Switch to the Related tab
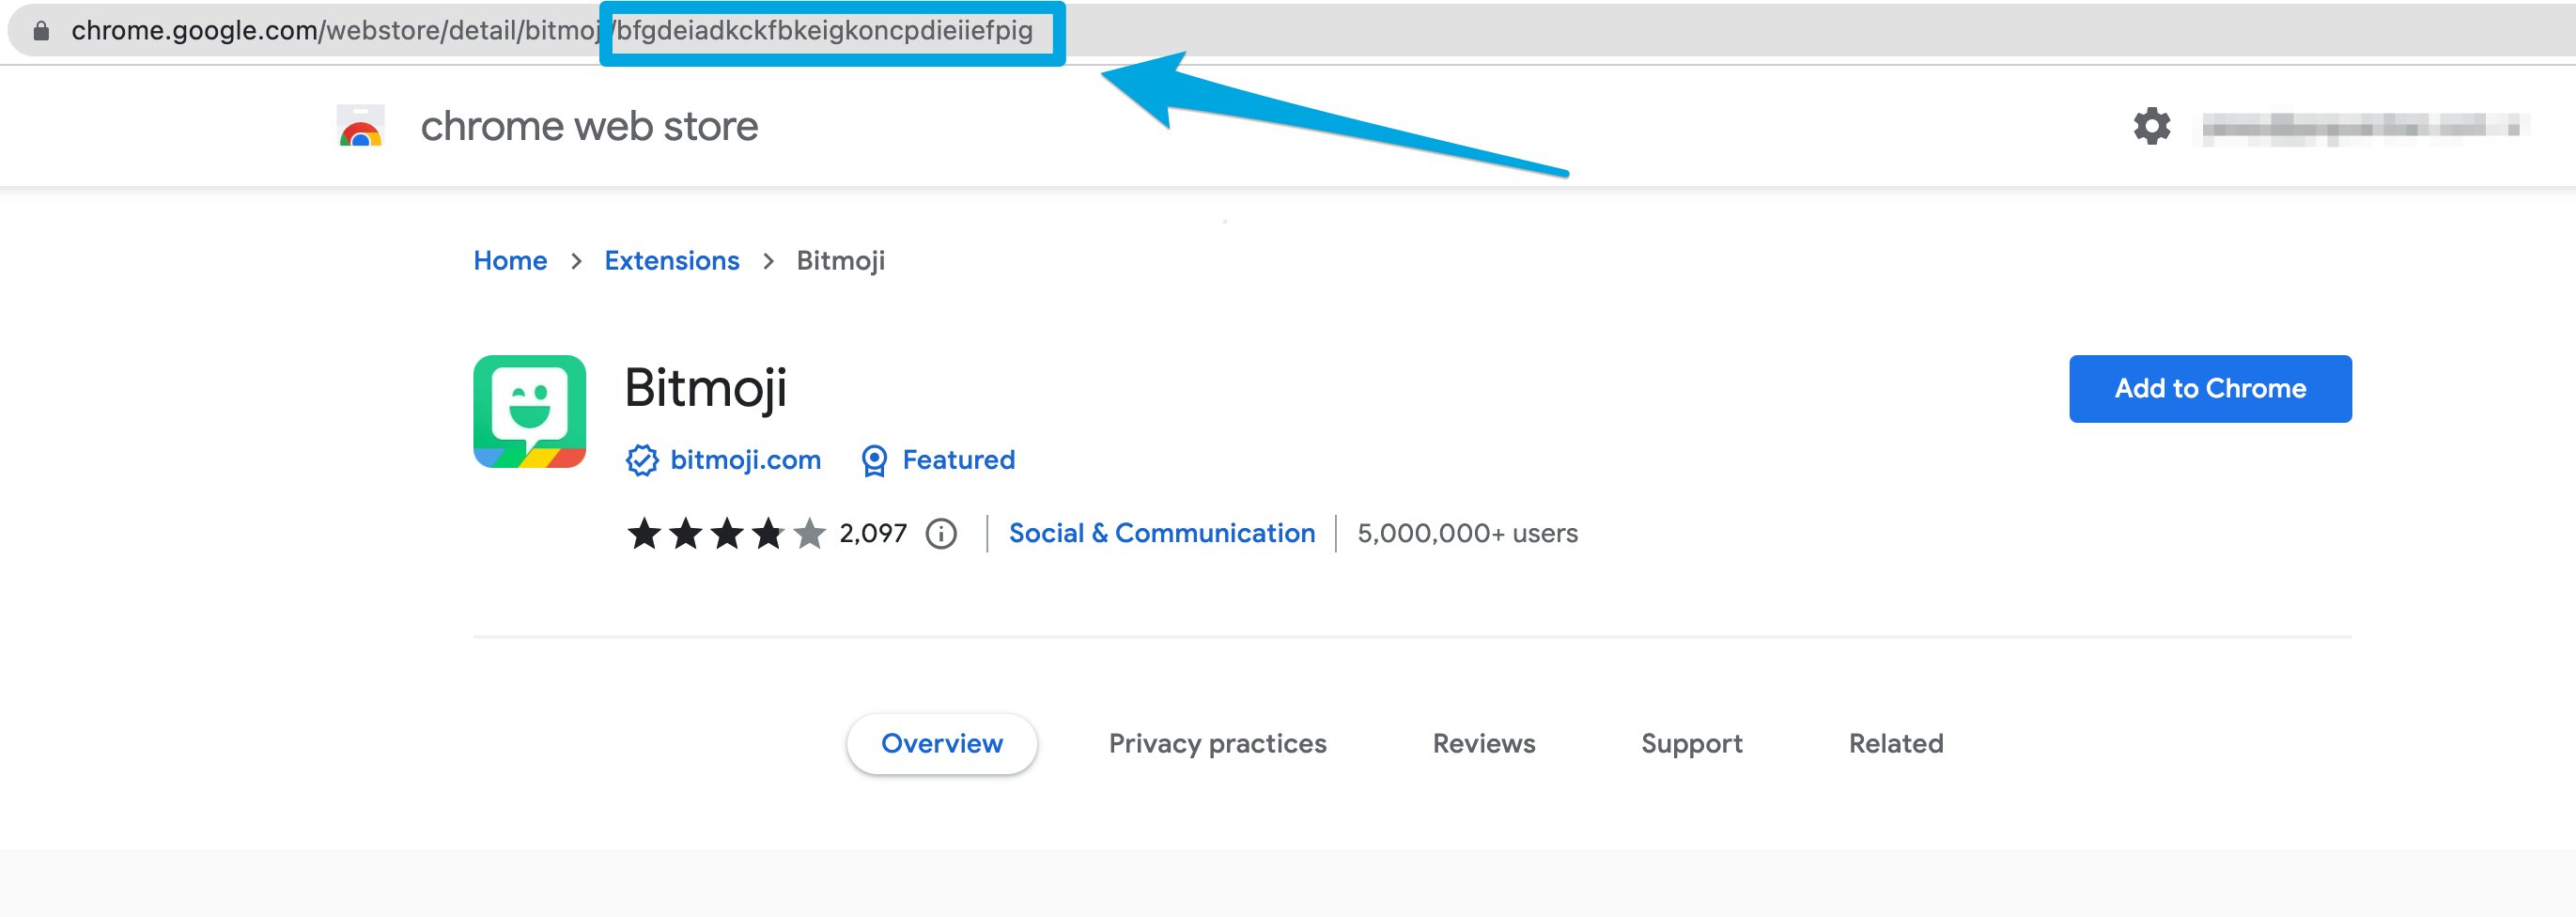The height and width of the screenshot is (917, 2576). 1896,744
